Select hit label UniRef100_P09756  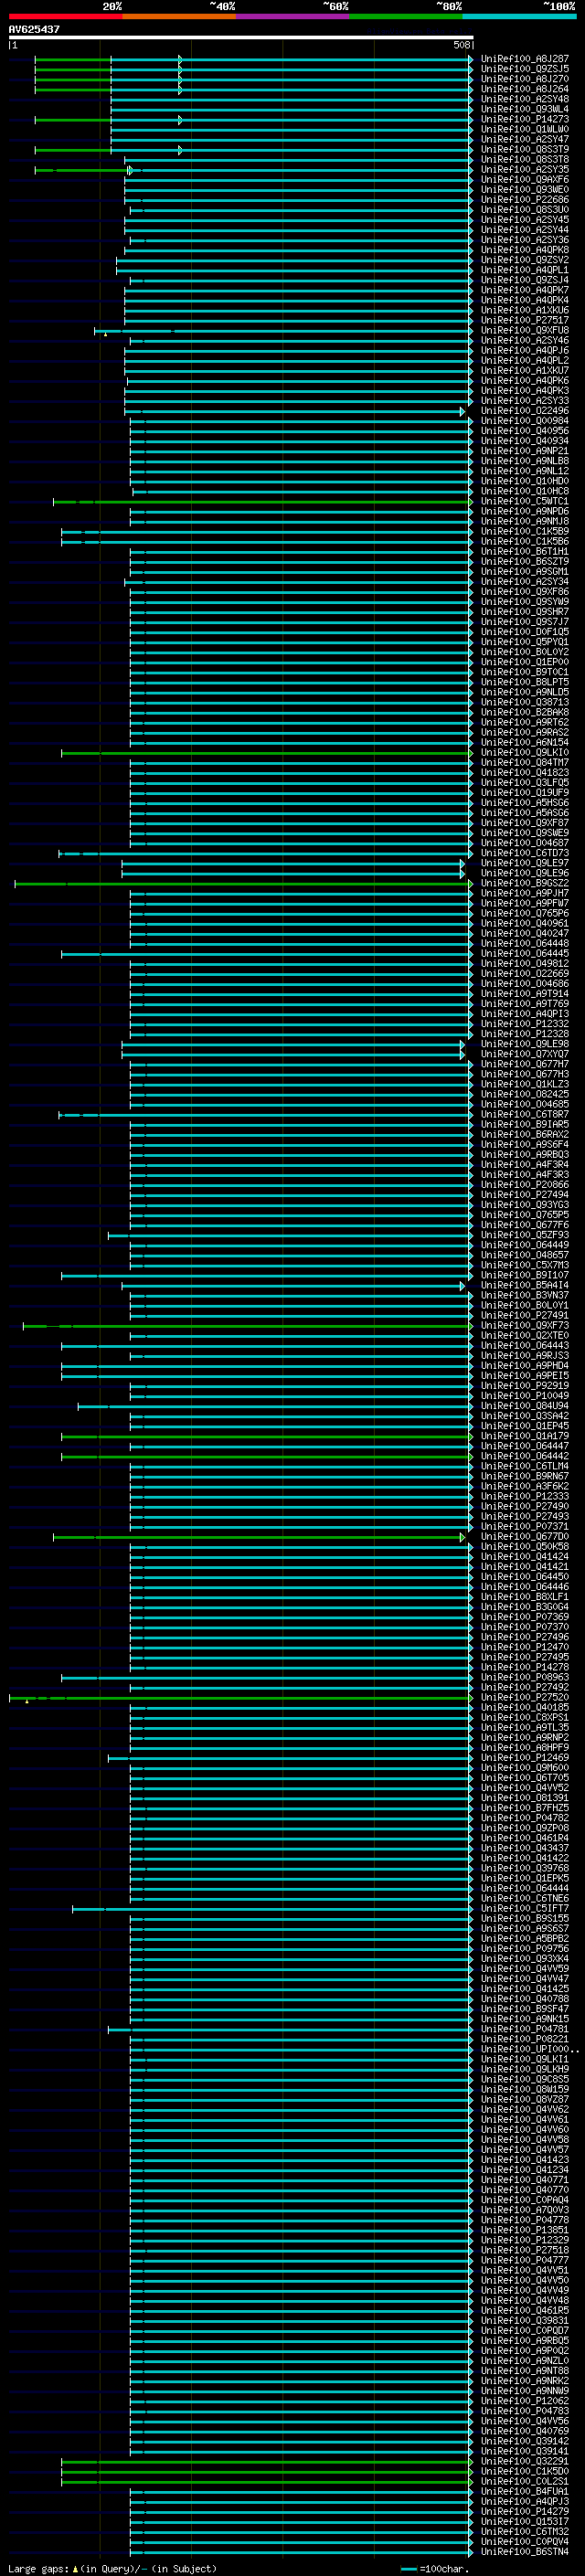(525, 1949)
